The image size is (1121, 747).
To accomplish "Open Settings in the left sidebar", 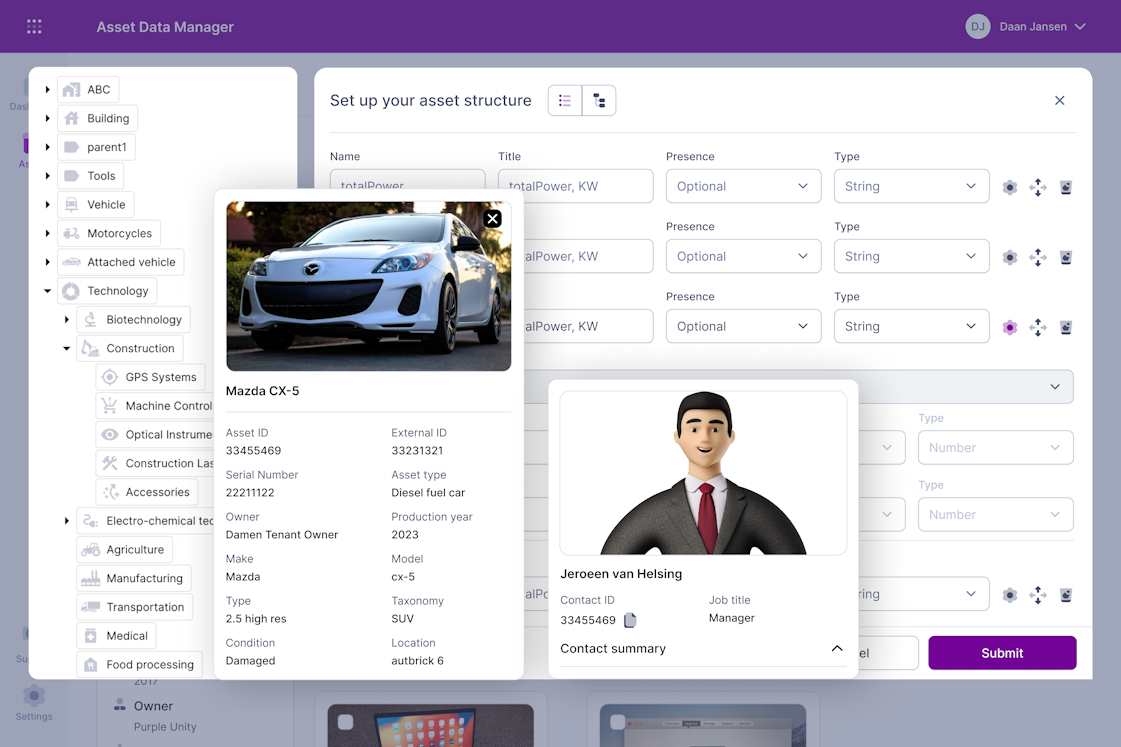I will [x=34, y=703].
